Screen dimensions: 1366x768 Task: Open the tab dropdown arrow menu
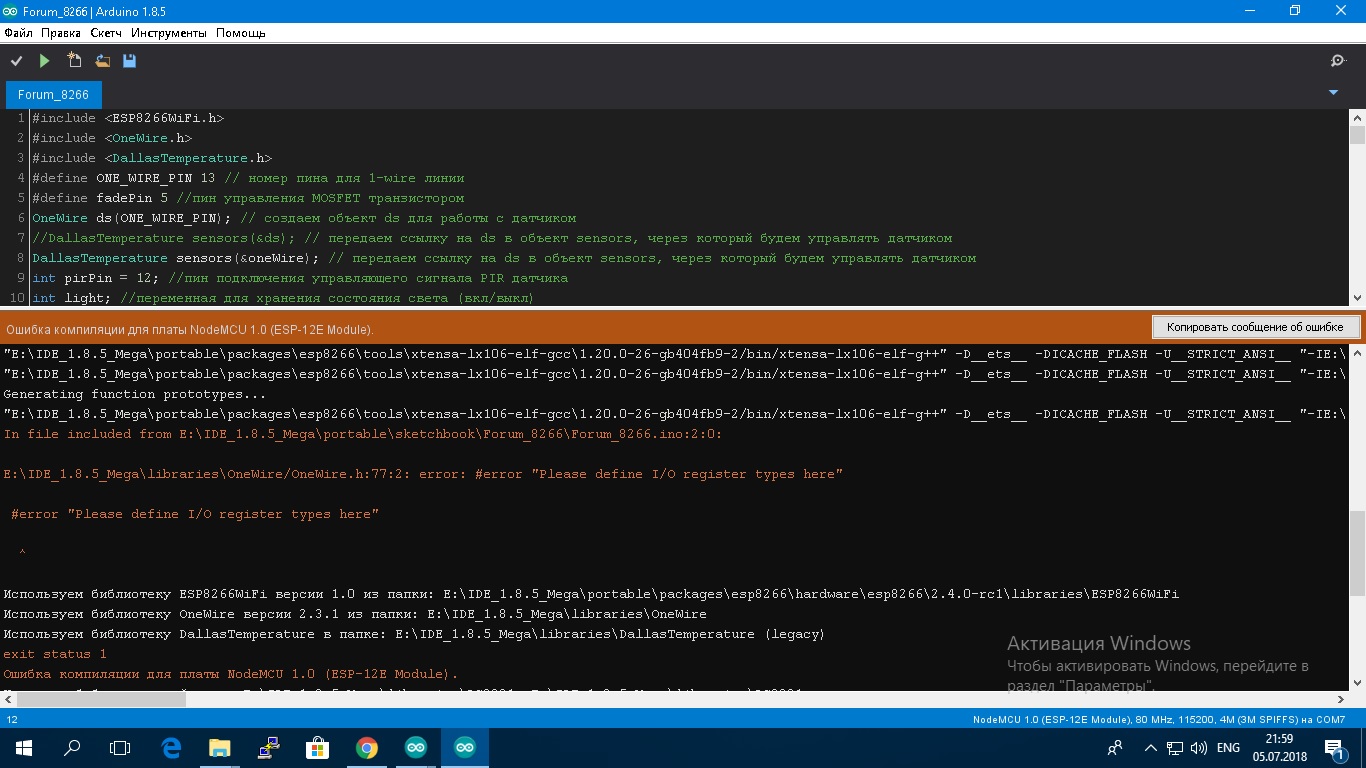1333,93
